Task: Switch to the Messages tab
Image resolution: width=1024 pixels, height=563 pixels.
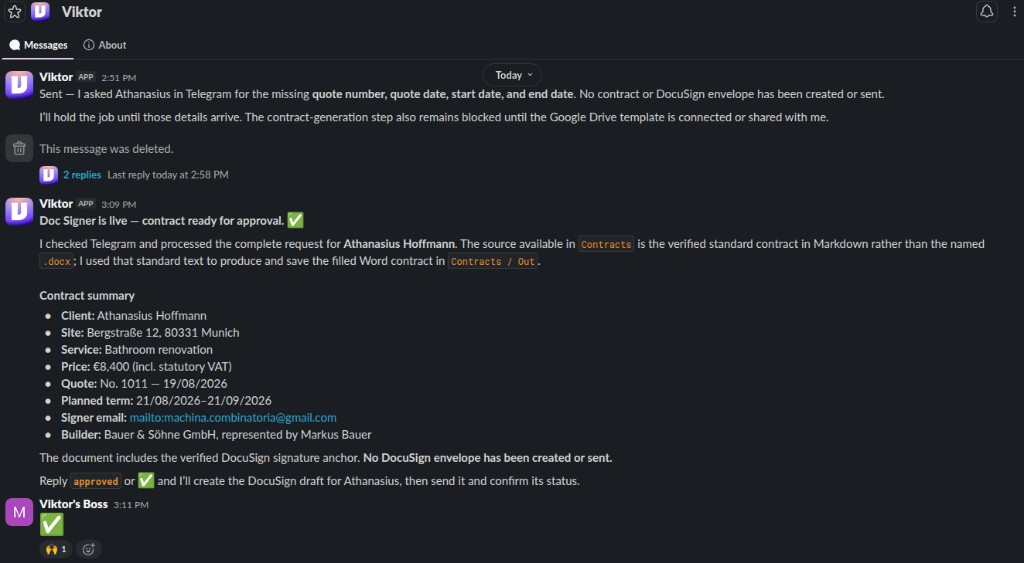Action: (39, 45)
